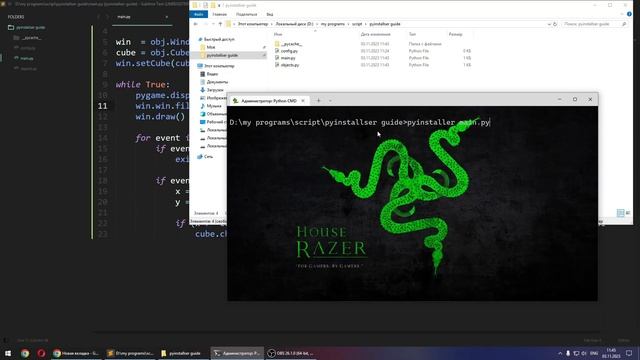Screen dimensions: 640x360
Task: Click 'script' in the address breadcrumb
Action: (357, 24)
